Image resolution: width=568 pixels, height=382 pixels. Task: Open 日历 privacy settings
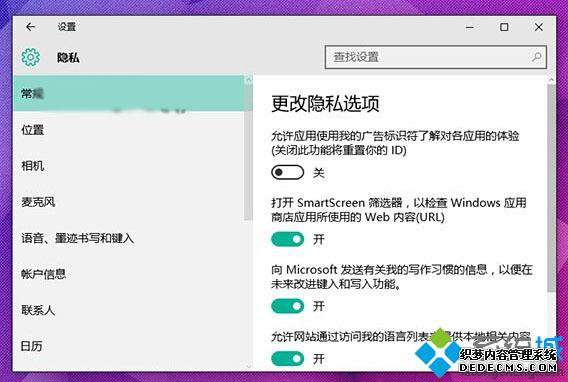[x=128, y=346]
